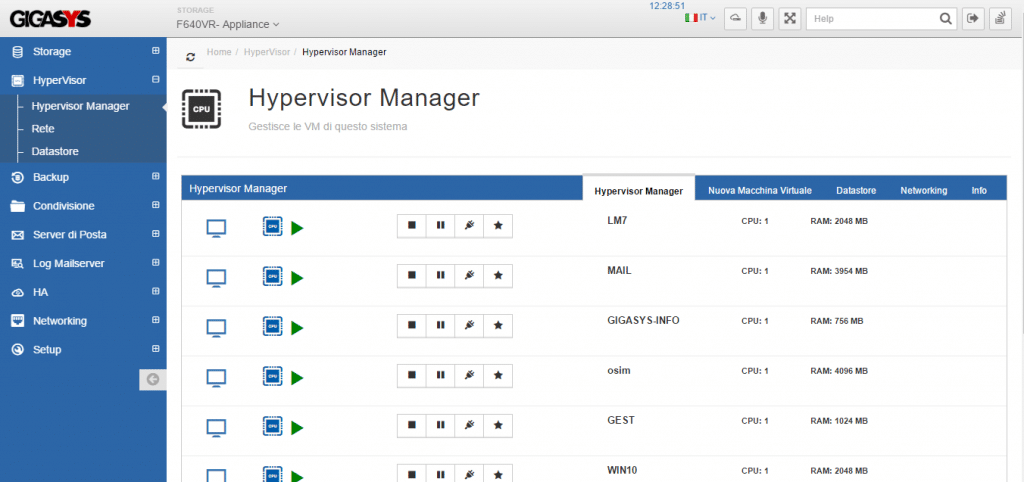This screenshot has width=1024, height=482.
Task: Click the HyperVisor breadcrumb link
Action: (x=266, y=52)
